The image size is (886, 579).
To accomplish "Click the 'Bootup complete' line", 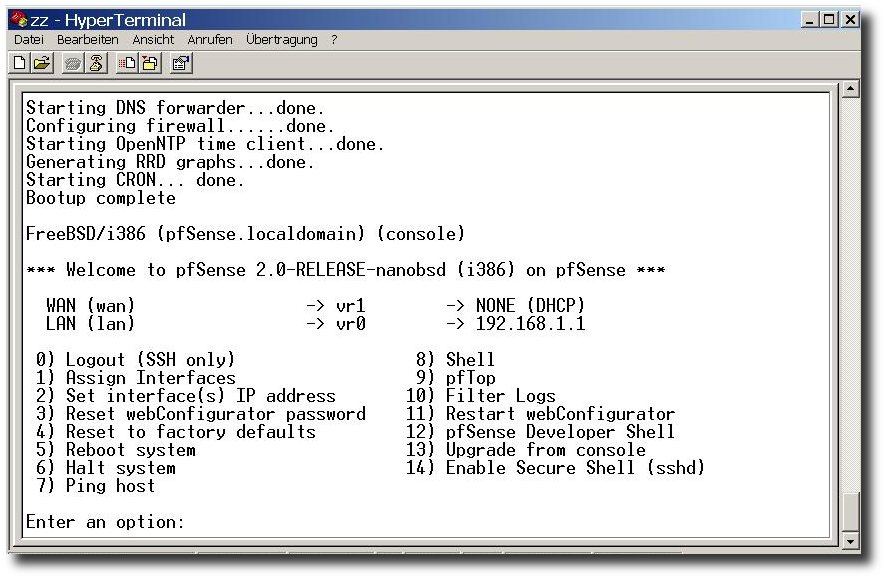I will [x=101, y=198].
